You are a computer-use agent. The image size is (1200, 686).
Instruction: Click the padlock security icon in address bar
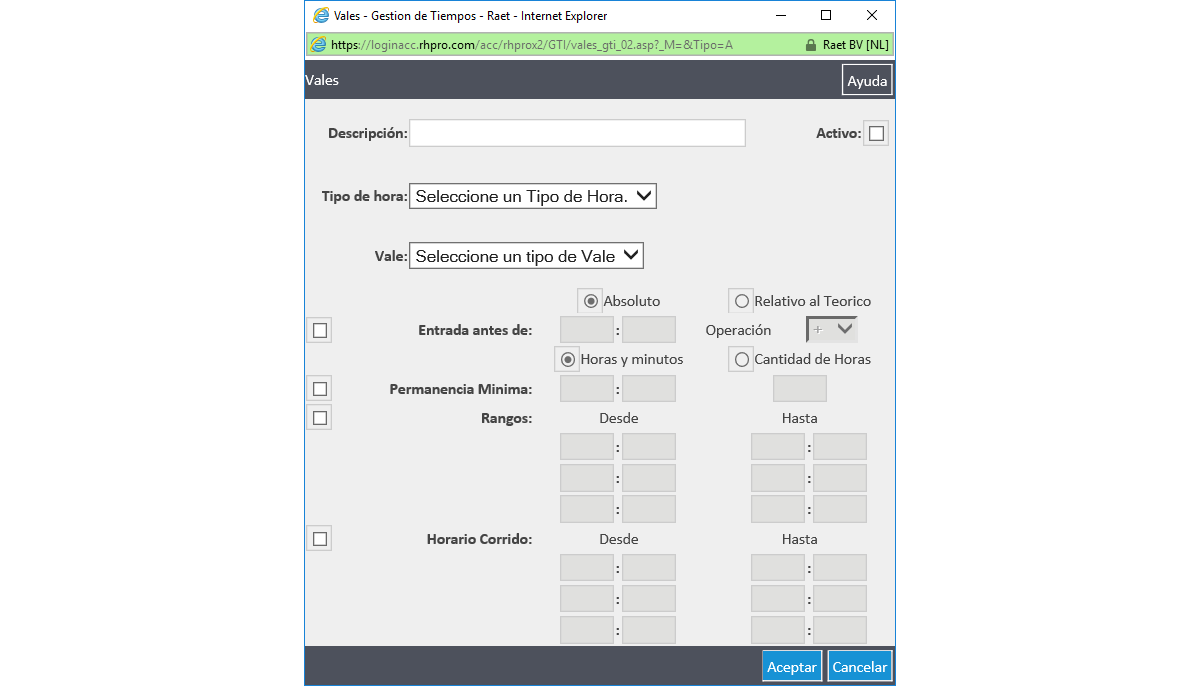pyautogui.click(x=811, y=45)
